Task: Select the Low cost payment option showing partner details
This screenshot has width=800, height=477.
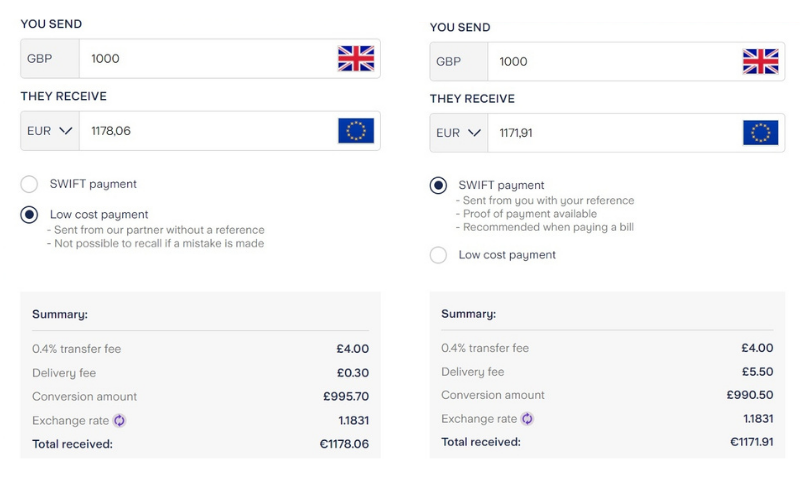Action: 29,214
